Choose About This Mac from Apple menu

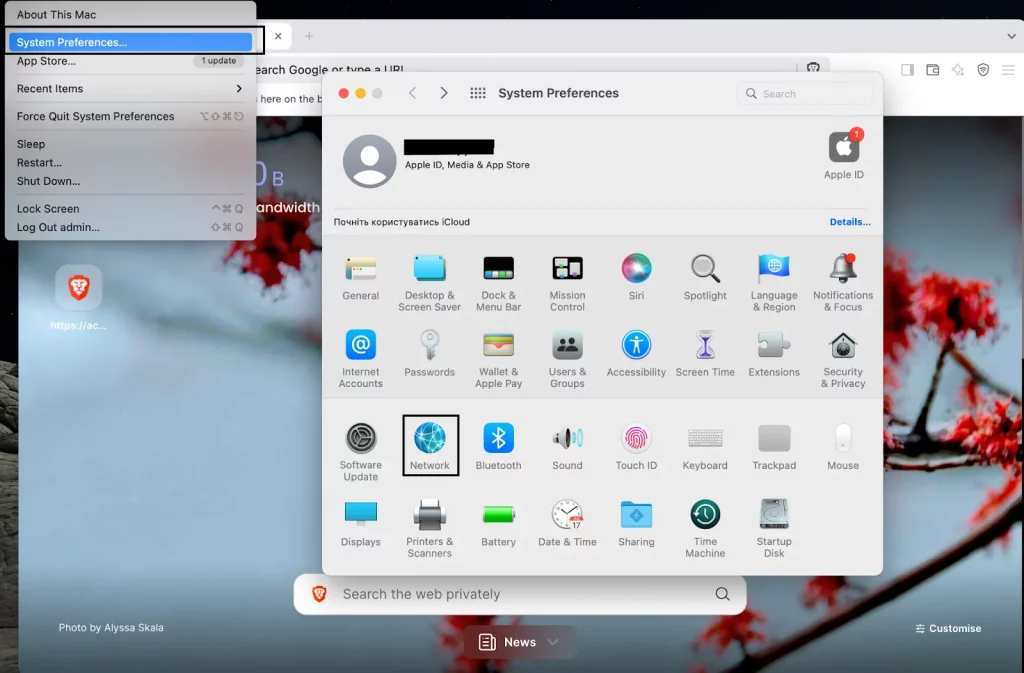tap(131, 14)
